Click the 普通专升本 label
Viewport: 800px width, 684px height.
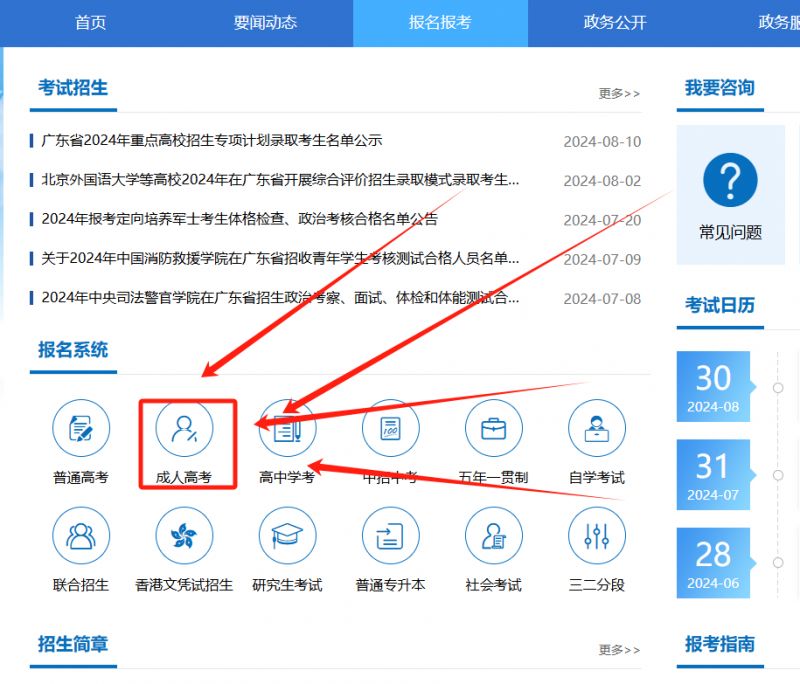click(390, 585)
